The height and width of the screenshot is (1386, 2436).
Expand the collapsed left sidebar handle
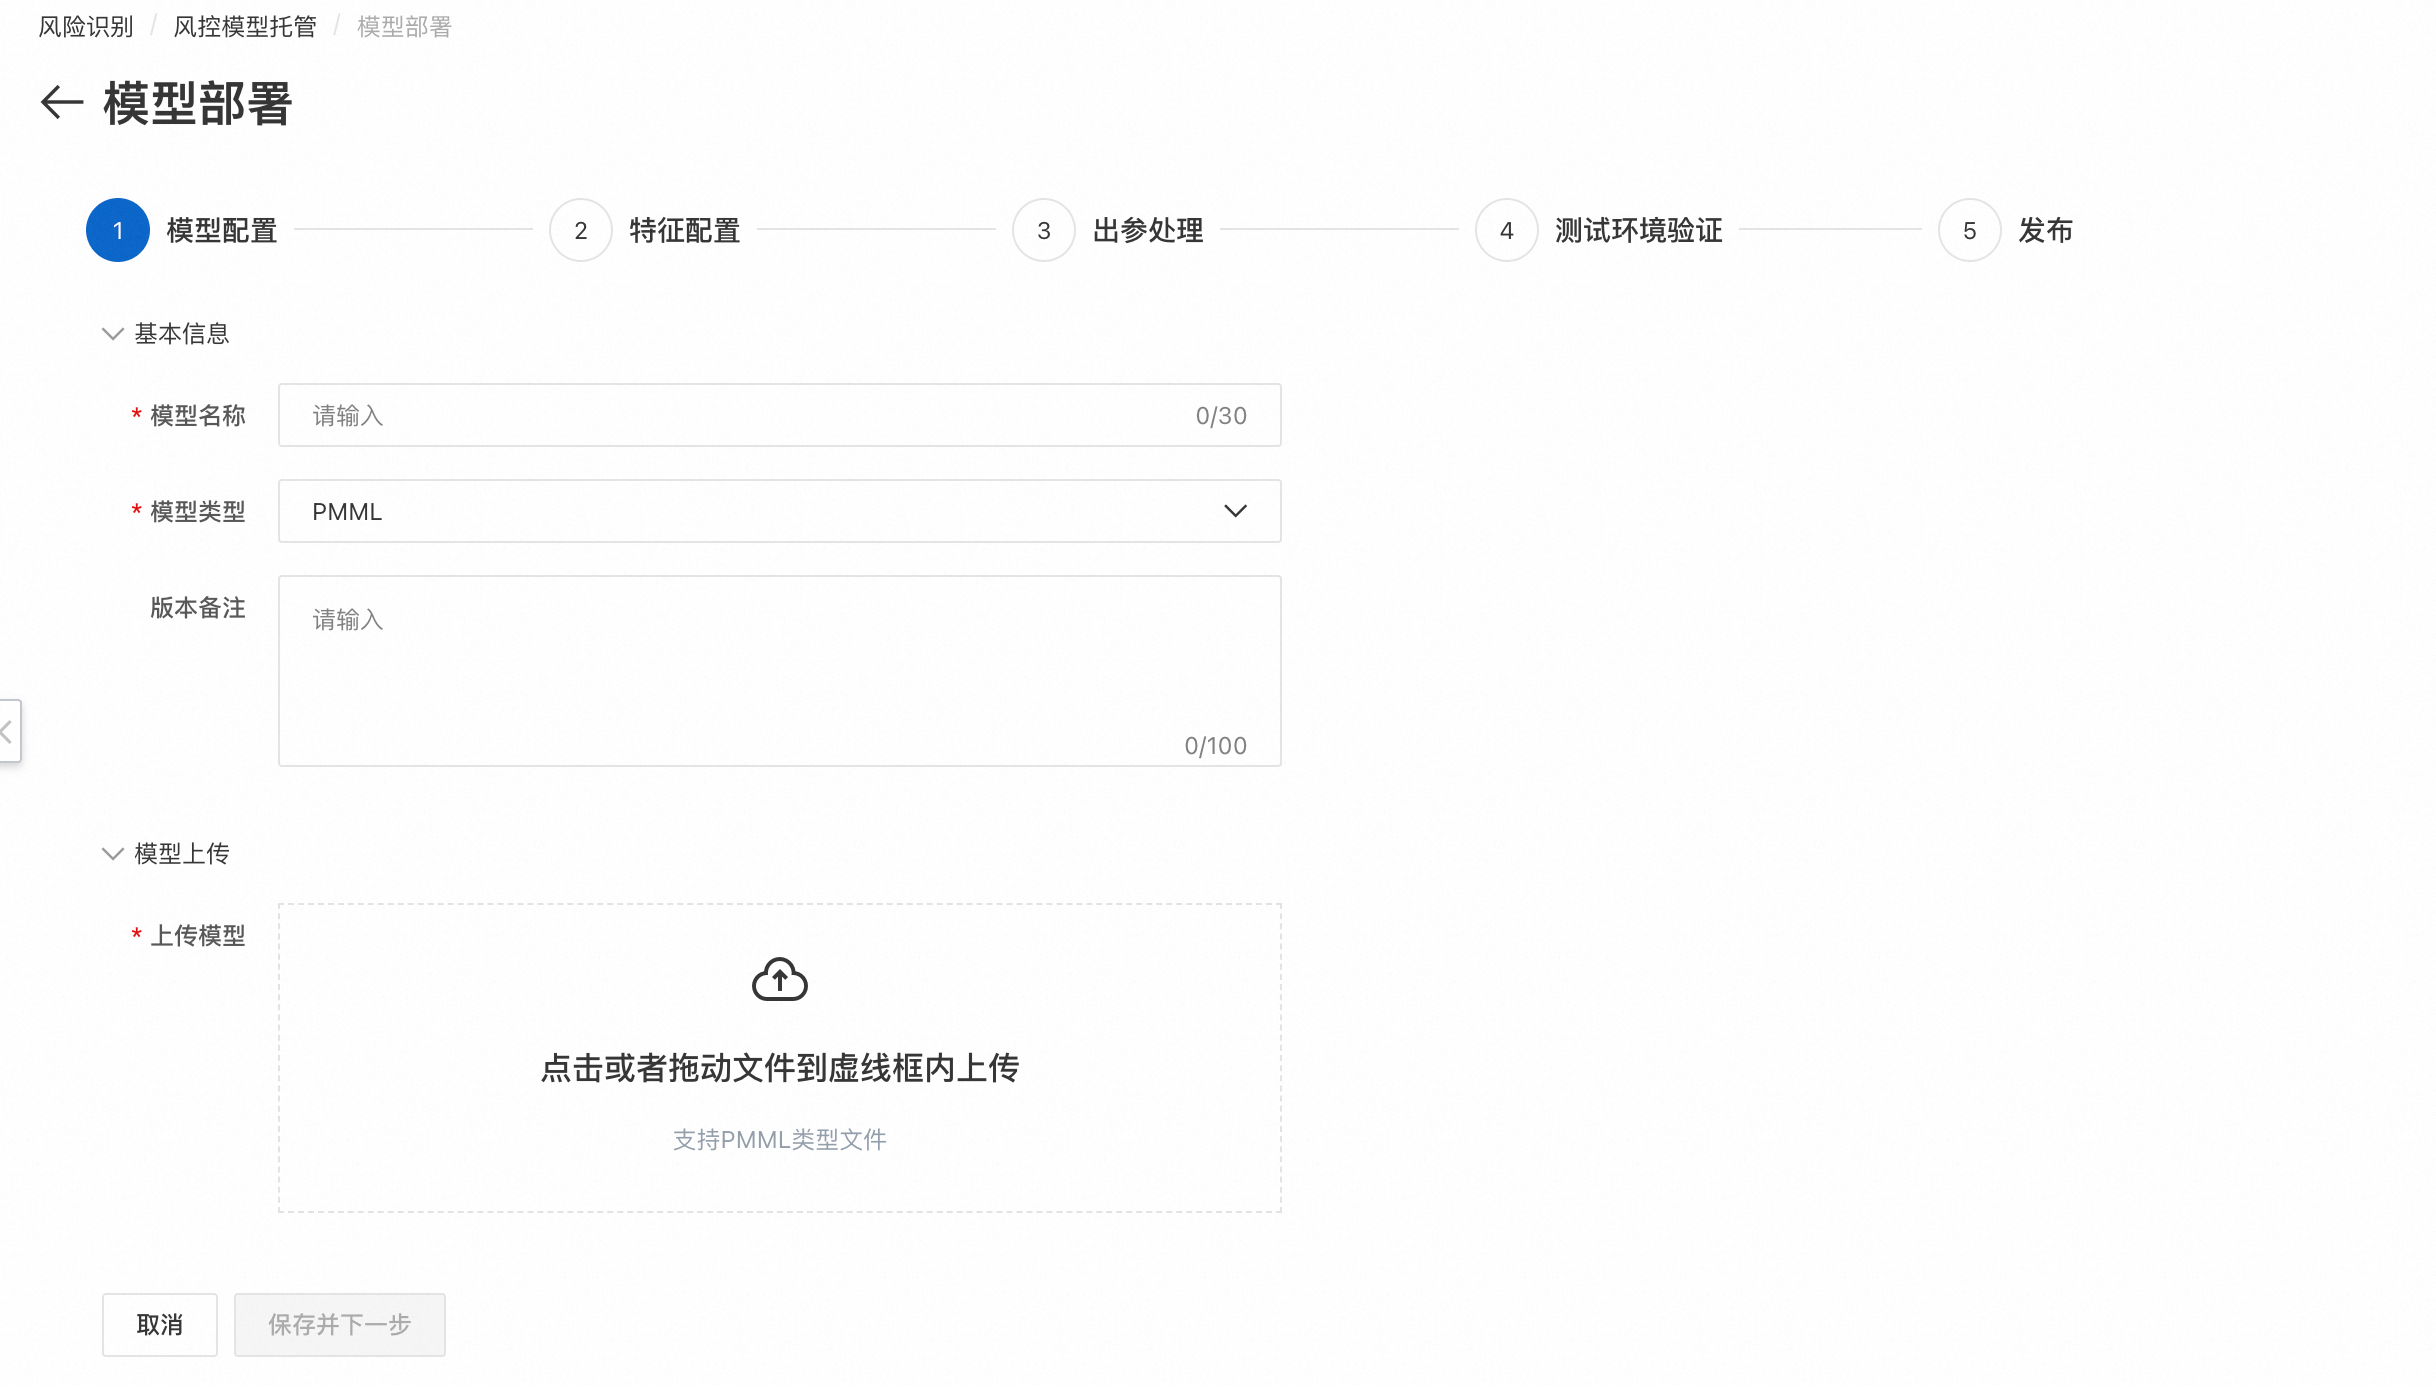[x=9, y=731]
